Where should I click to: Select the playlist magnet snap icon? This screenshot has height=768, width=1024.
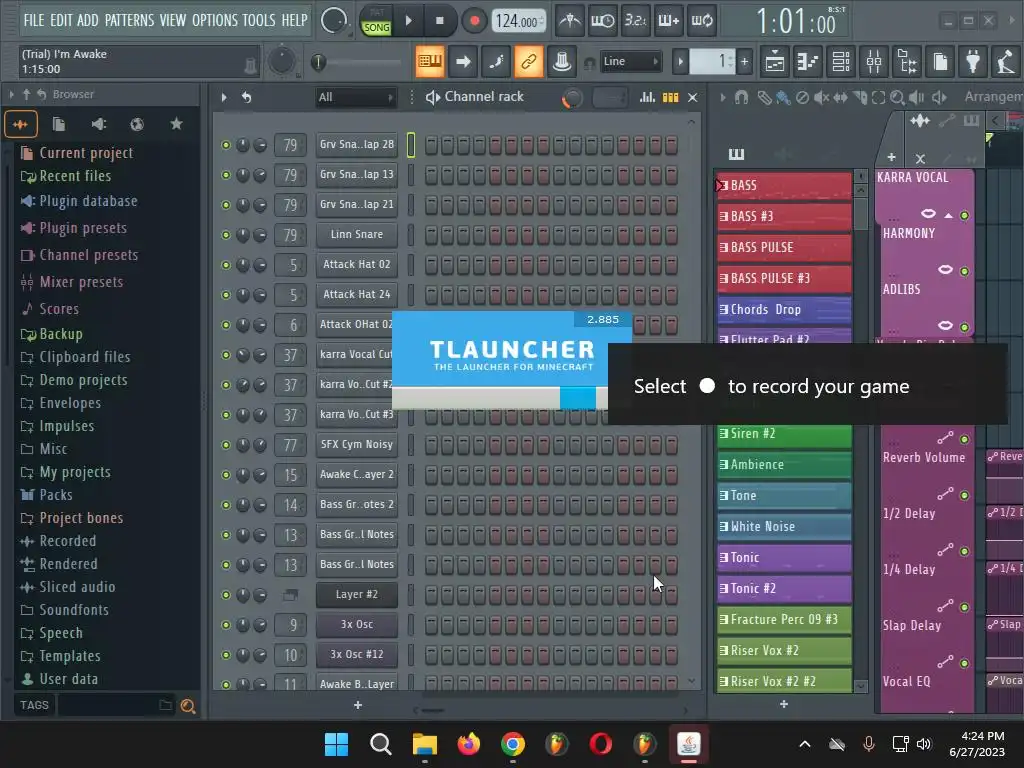point(741,98)
